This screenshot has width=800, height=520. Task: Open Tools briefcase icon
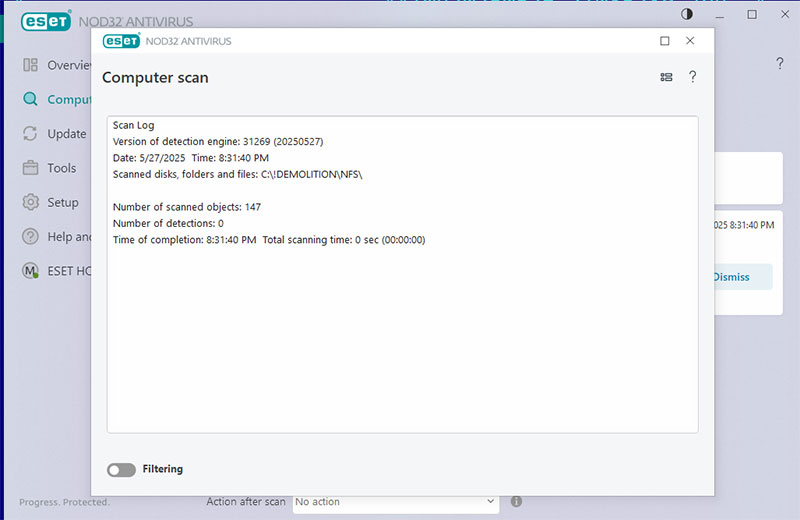click(x=30, y=167)
